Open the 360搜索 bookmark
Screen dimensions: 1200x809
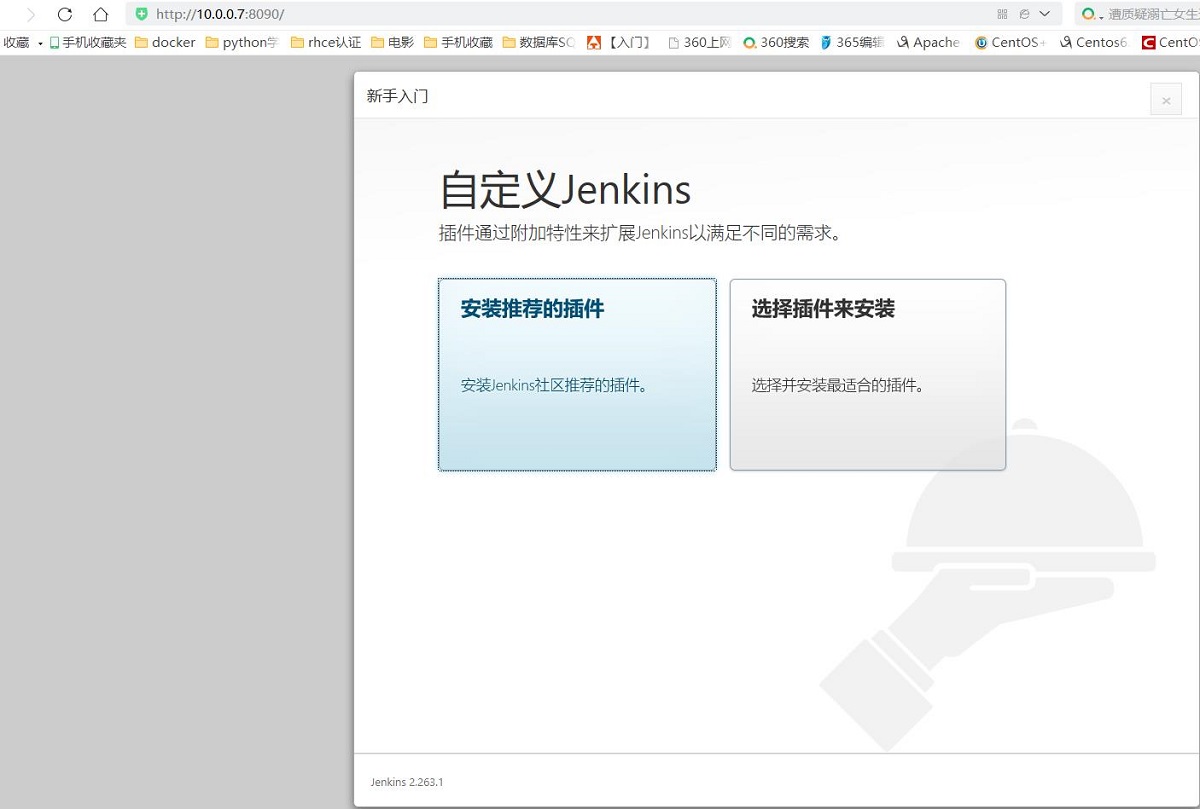pyautogui.click(x=776, y=43)
